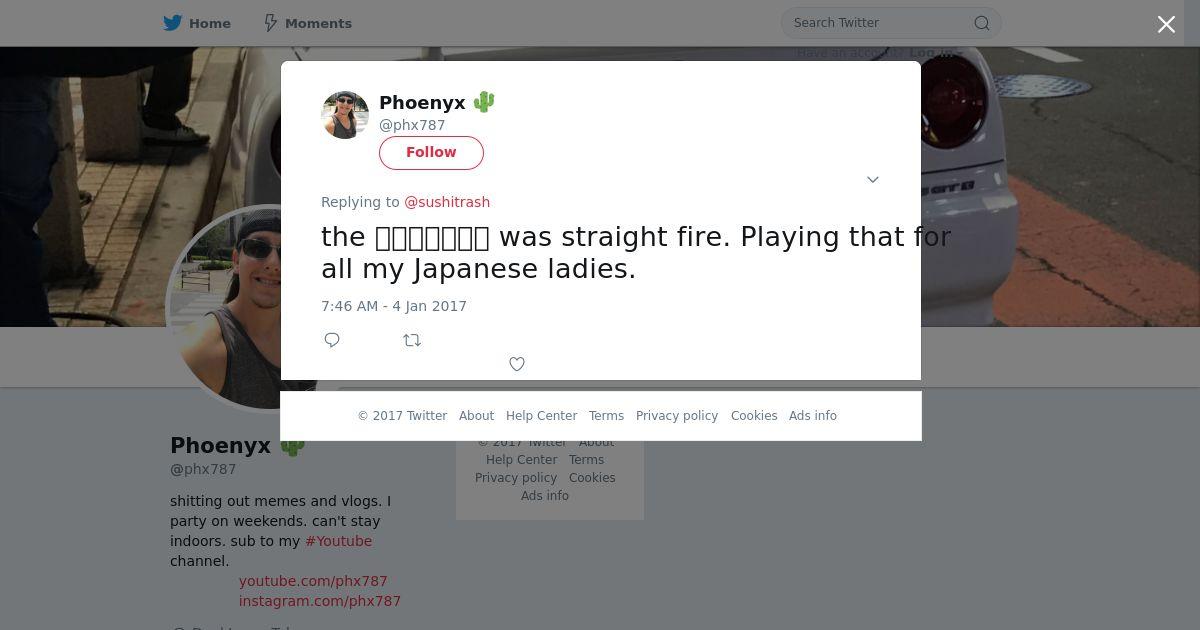Reply to the tweet using the speech bubble icon

point(332,340)
